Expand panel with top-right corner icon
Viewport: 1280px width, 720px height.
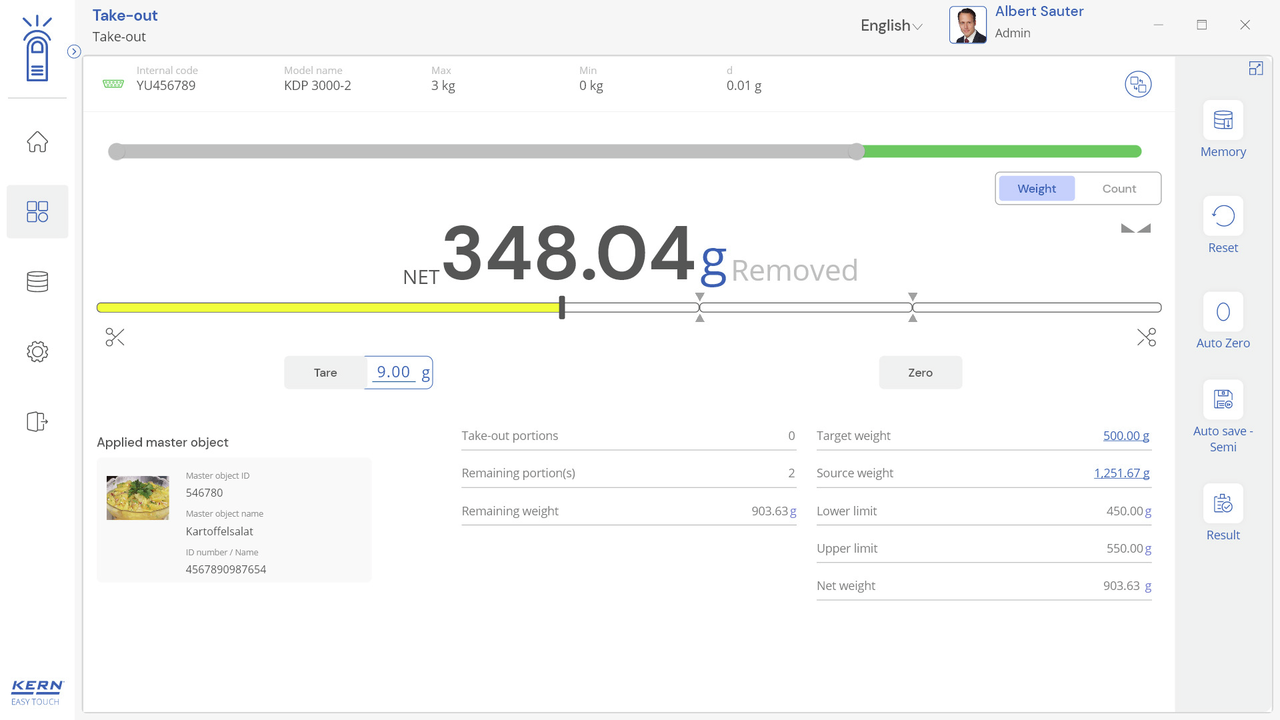[1256, 69]
